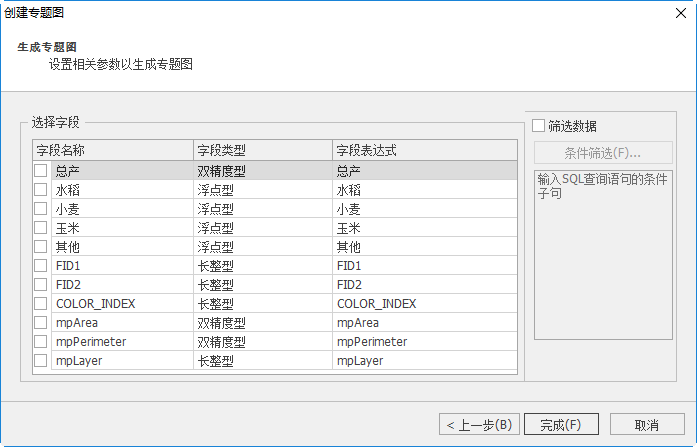The width and height of the screenshot is (697, 447).
Task: Enable the FID2 field checkbox
Action: point(41,285)
